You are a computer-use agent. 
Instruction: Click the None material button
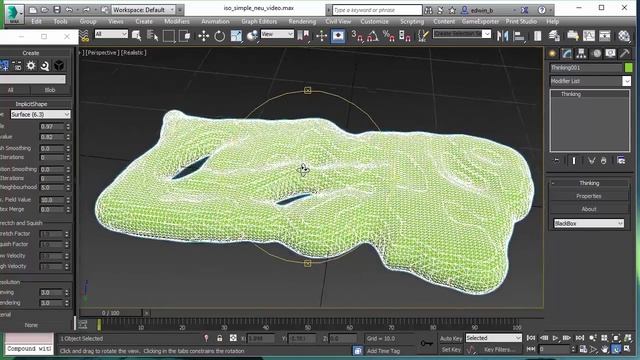click(x=31, y=325)
